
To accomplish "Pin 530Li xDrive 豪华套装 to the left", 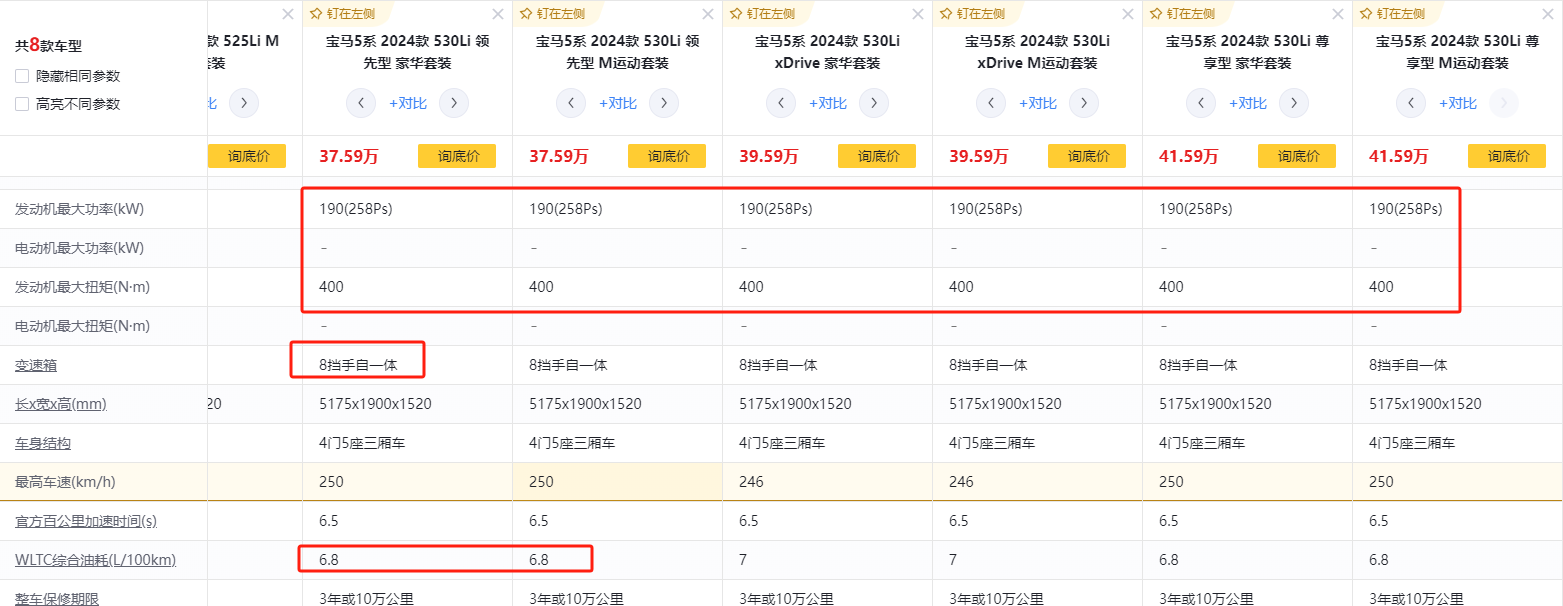I will [x=762, y=13].
